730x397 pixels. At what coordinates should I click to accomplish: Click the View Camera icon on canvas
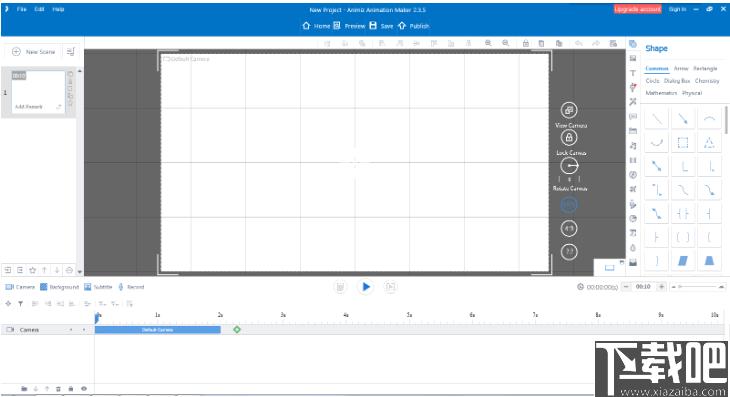pos(568,110)
